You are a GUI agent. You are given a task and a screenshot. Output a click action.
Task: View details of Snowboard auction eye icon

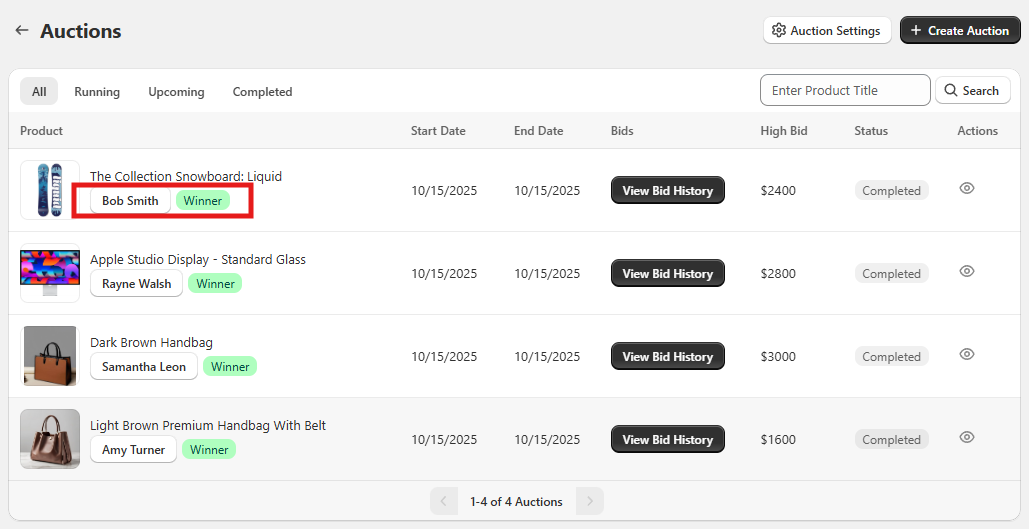pos(967,188)
